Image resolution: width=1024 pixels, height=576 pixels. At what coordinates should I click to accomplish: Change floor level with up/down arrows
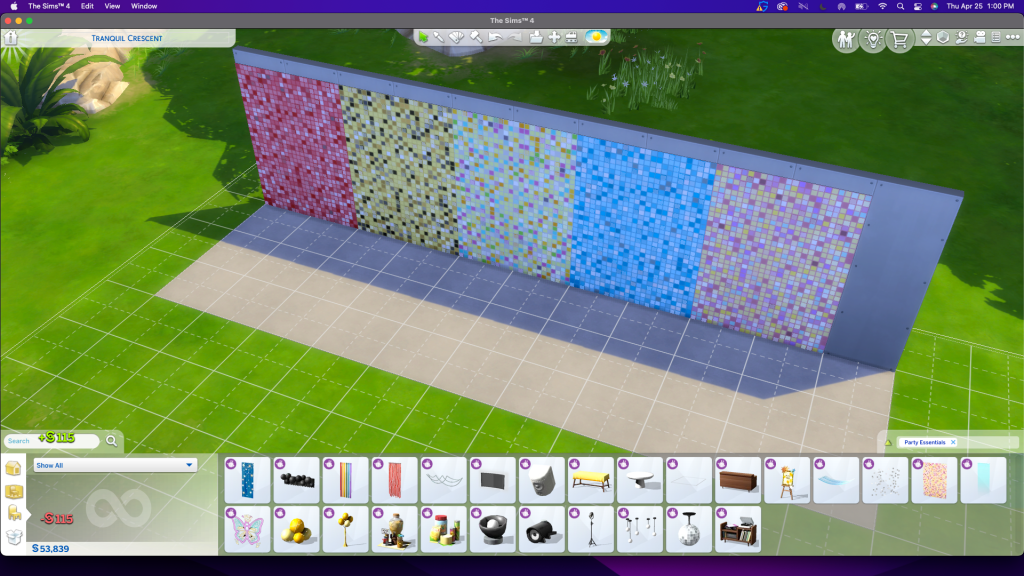coord(926,38)
